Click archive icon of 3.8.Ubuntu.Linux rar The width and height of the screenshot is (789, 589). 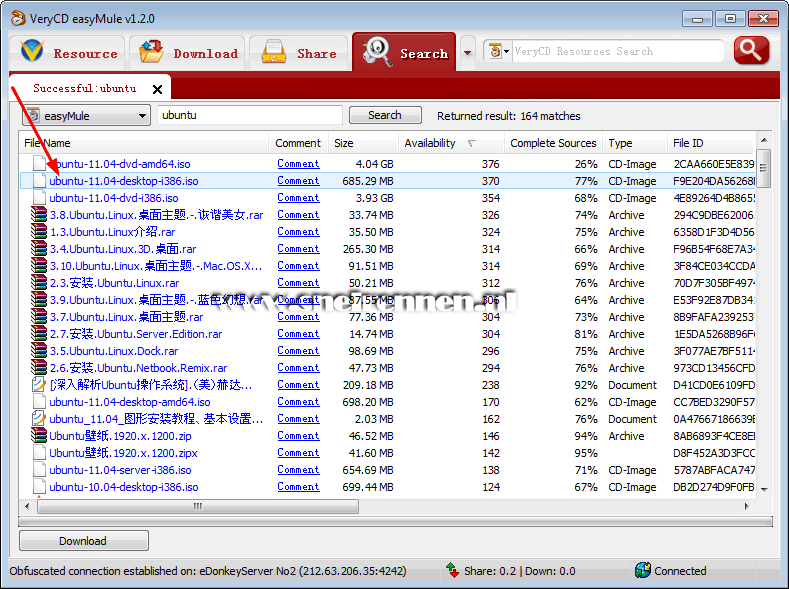(x=39, y=215)
